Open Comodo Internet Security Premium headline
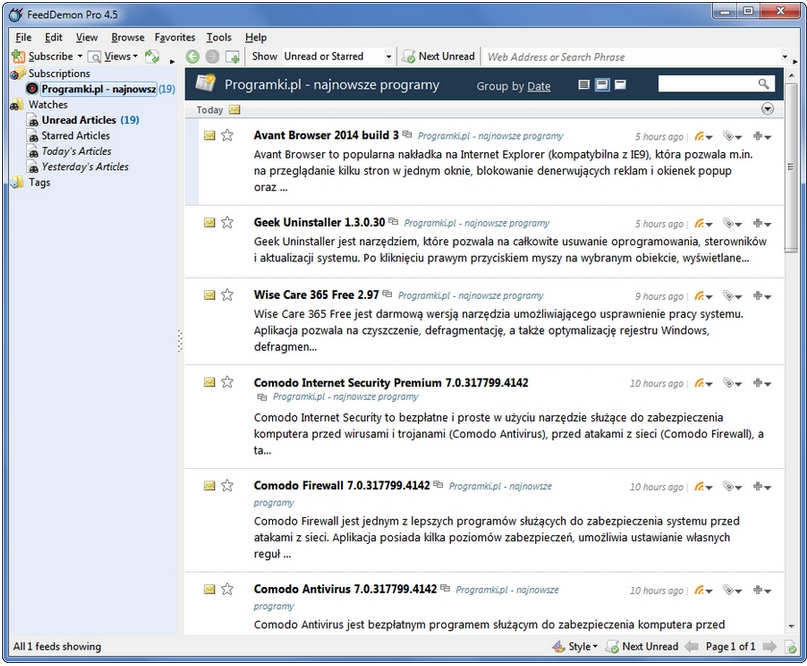This screenshot has height=666, width=807. 391,382
